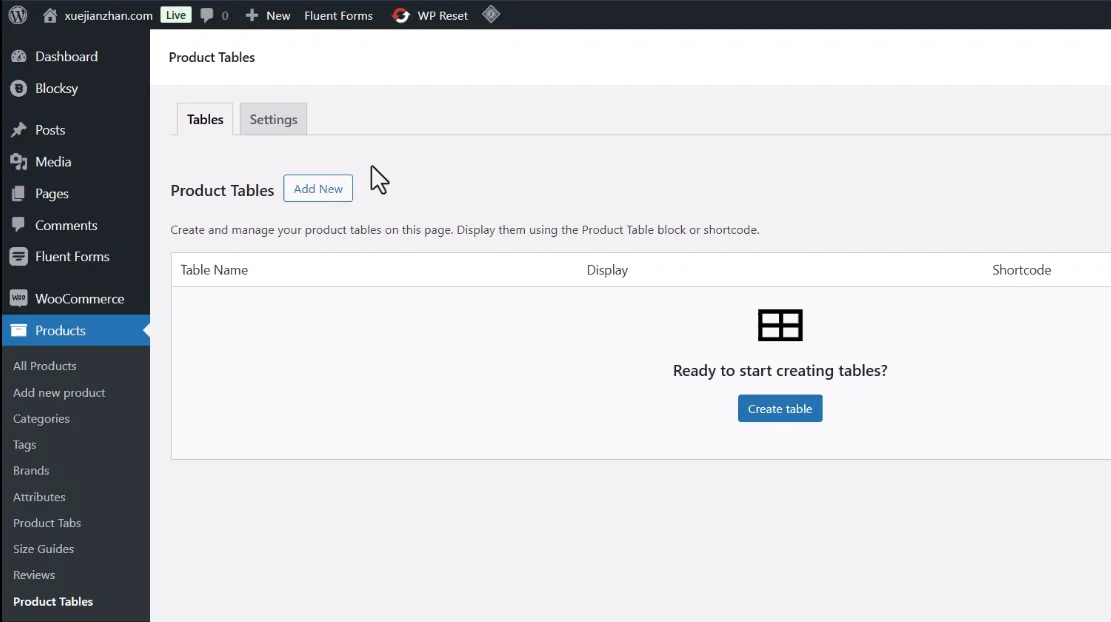Click the diamond icon in admin bar
The height and width of the screenshot is (622, 1111).
click(x=491, y=14)
